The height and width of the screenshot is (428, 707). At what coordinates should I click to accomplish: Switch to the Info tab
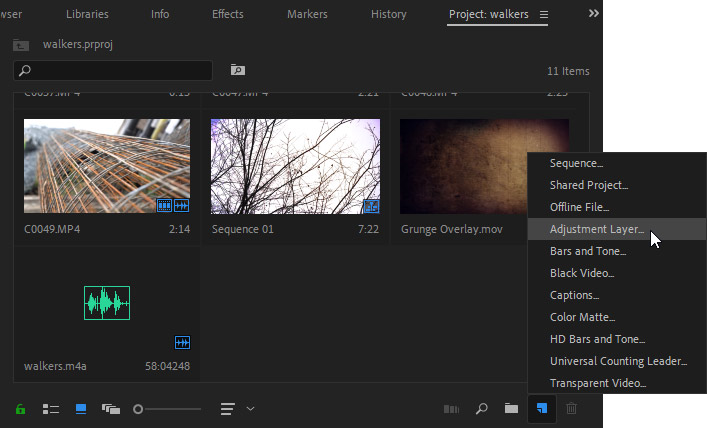[160, 14]
